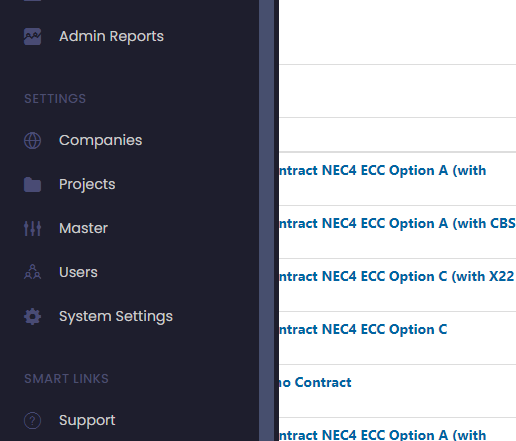Viewport: 516px width, 441px height.
Task: Click the sidebar vertical scrollbar
Action: tap(267, 220)
